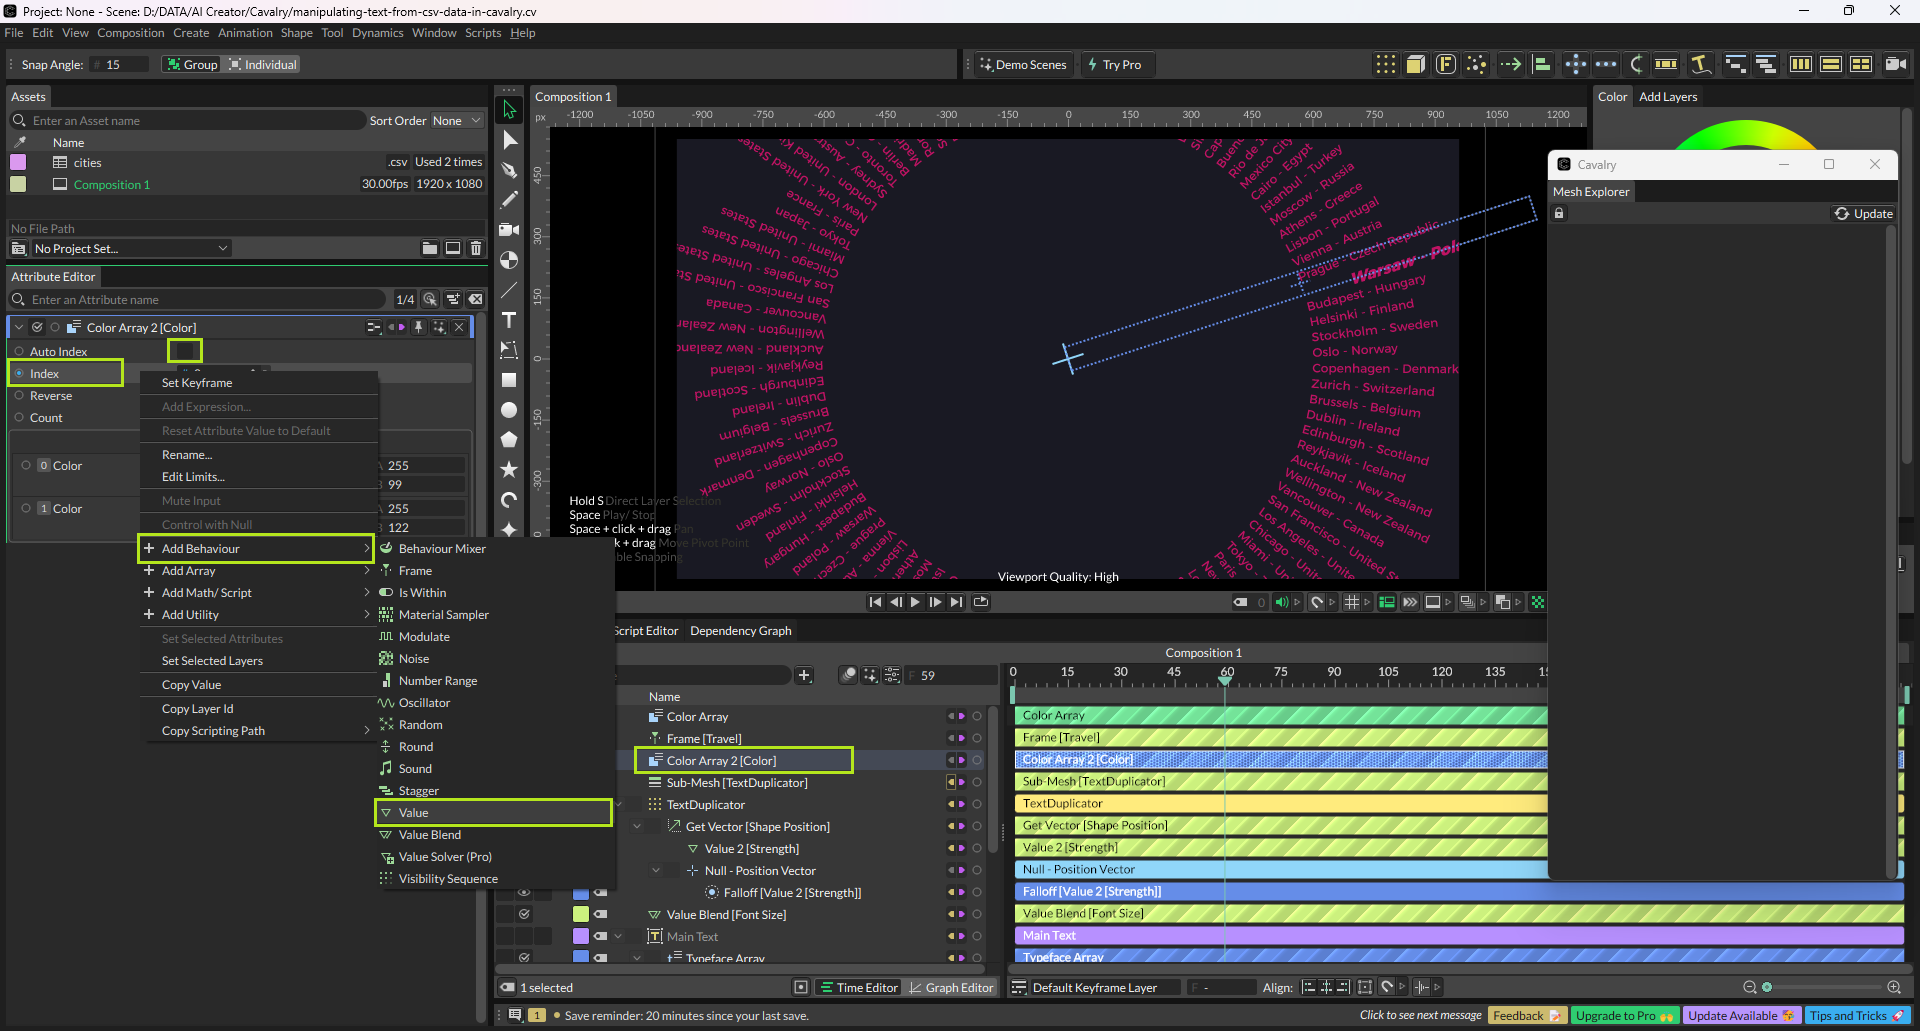Click the add layer plus button in the timeline
The image size is (1920, 1031).
(804, 676)
